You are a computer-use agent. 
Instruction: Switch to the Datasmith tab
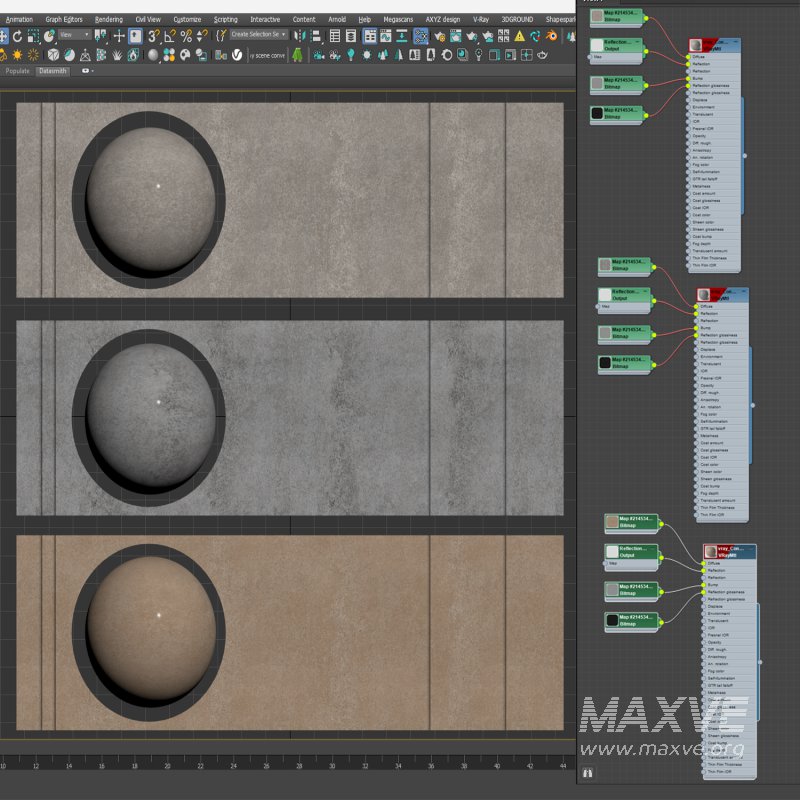[54, 72]
